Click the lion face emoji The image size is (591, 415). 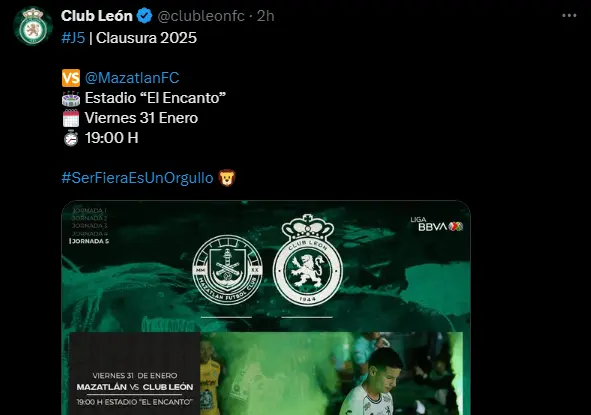[x=227, y=178]
